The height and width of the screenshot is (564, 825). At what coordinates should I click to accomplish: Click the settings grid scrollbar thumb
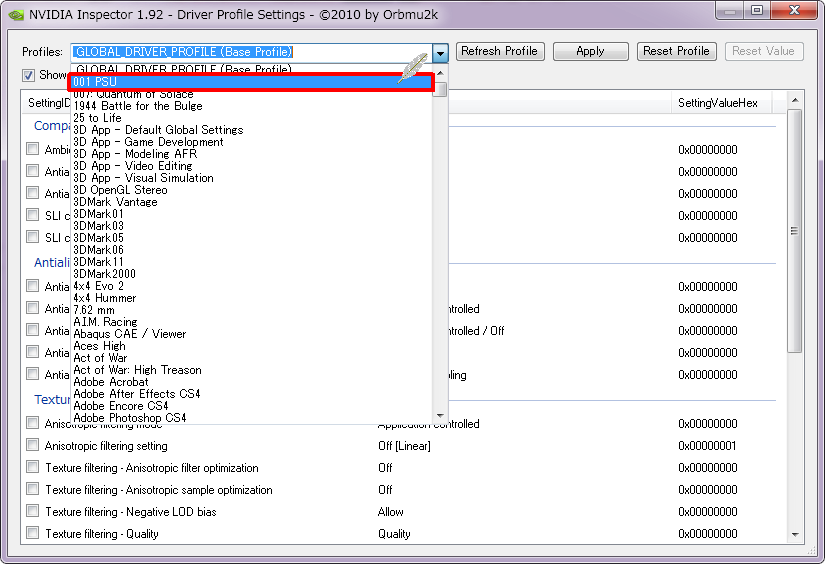pyautogui.click(x=795, y=230)
